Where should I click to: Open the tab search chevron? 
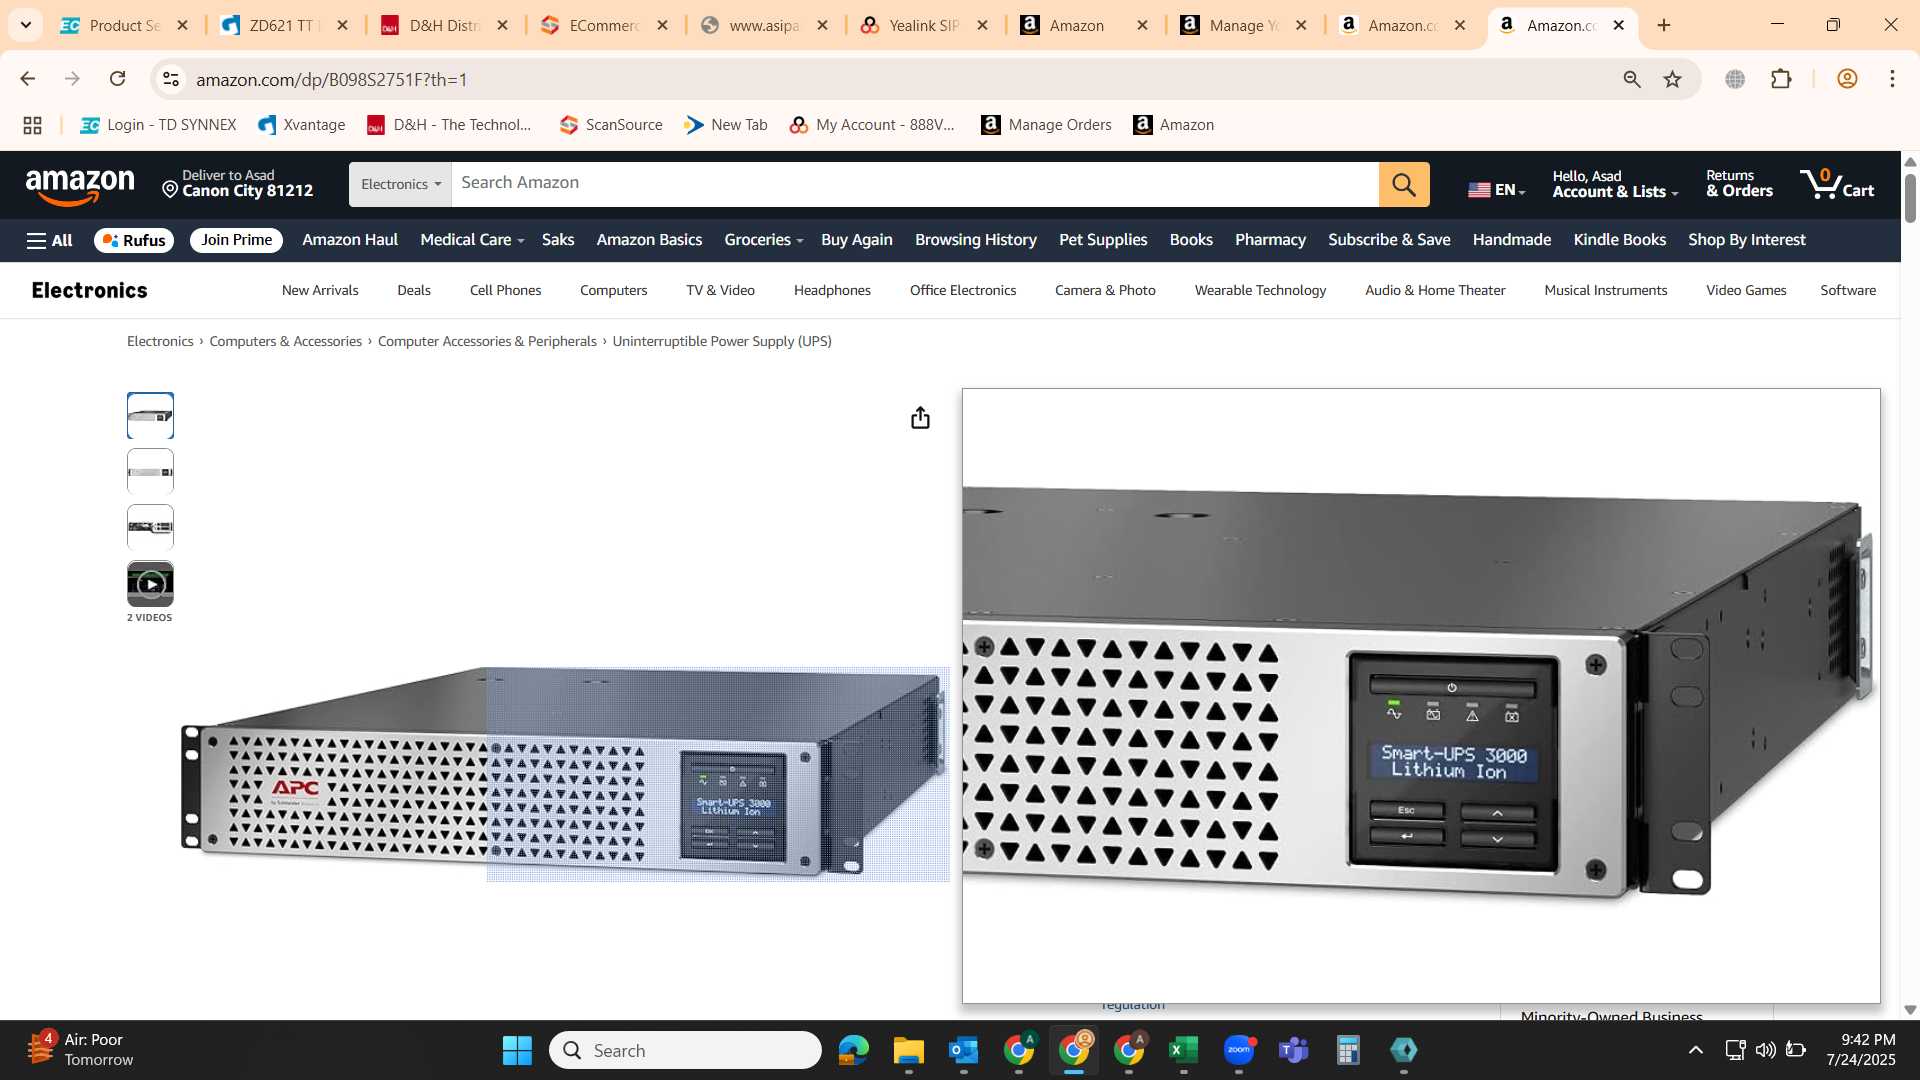pyautogui.click(x=26, y=25)
